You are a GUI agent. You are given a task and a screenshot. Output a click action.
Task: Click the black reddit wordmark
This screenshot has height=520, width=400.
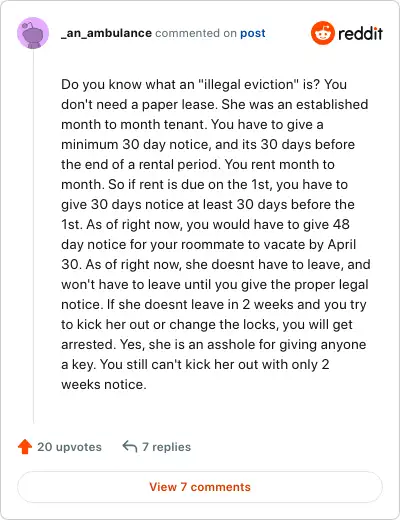(360, 33)
